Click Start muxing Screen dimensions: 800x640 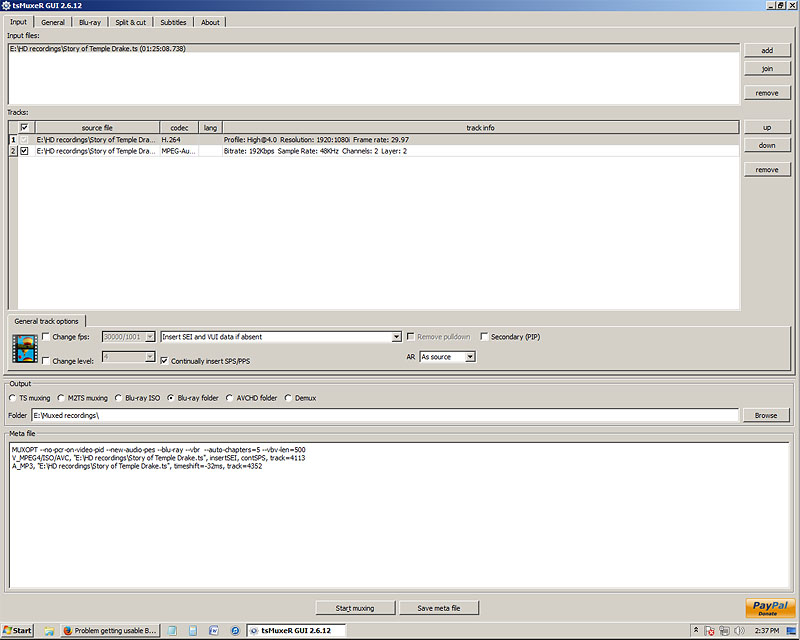coord(355,608)
